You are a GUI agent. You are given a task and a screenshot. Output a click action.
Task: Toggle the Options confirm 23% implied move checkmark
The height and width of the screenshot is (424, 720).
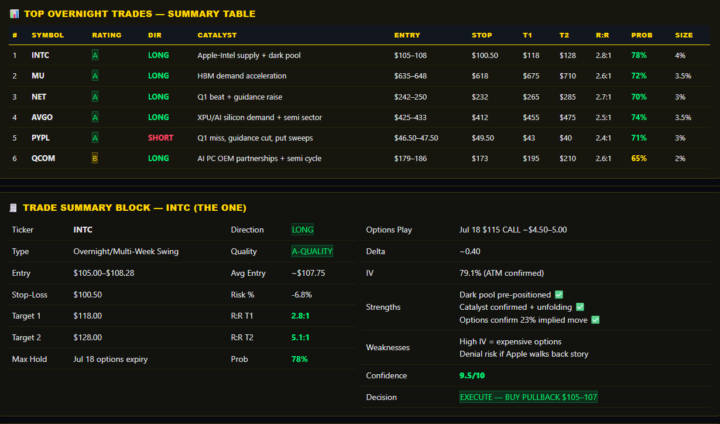click(x=596, y=320)
